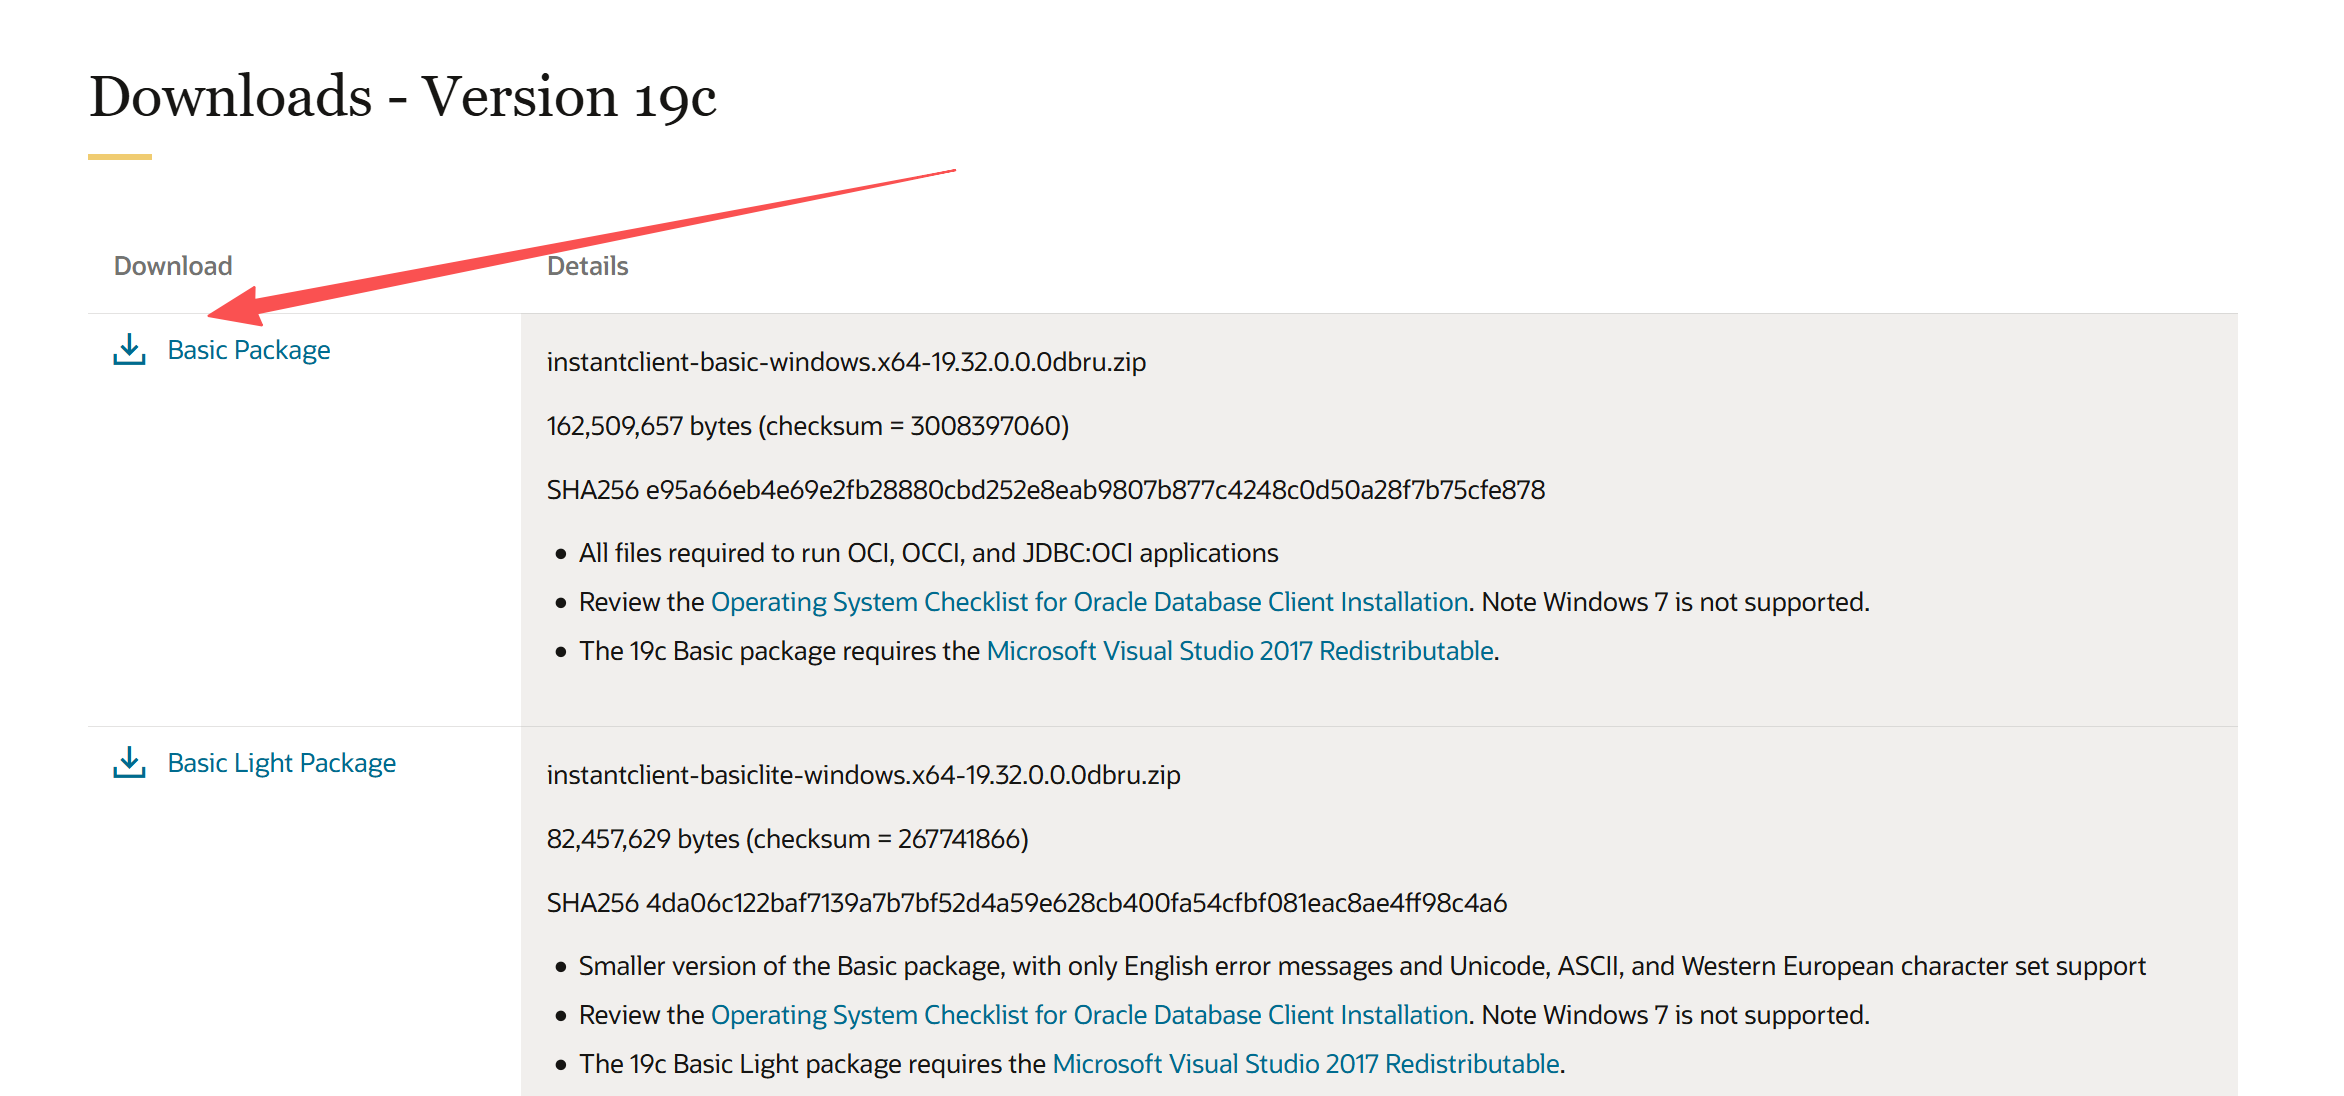Select filename instantclient-basiclite-windows.x64-19.32.0.0.0dbru.zip
This screenshot has width=2344, height=1096.
pyautogui.click(x=863, y=775)
